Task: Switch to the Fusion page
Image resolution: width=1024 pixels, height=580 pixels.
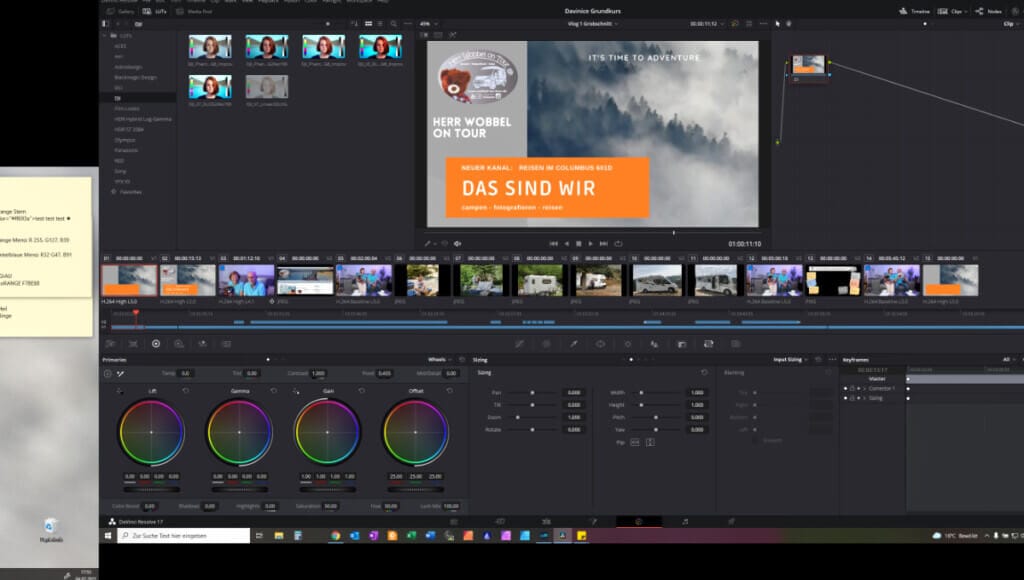Action: click(593, 521)
